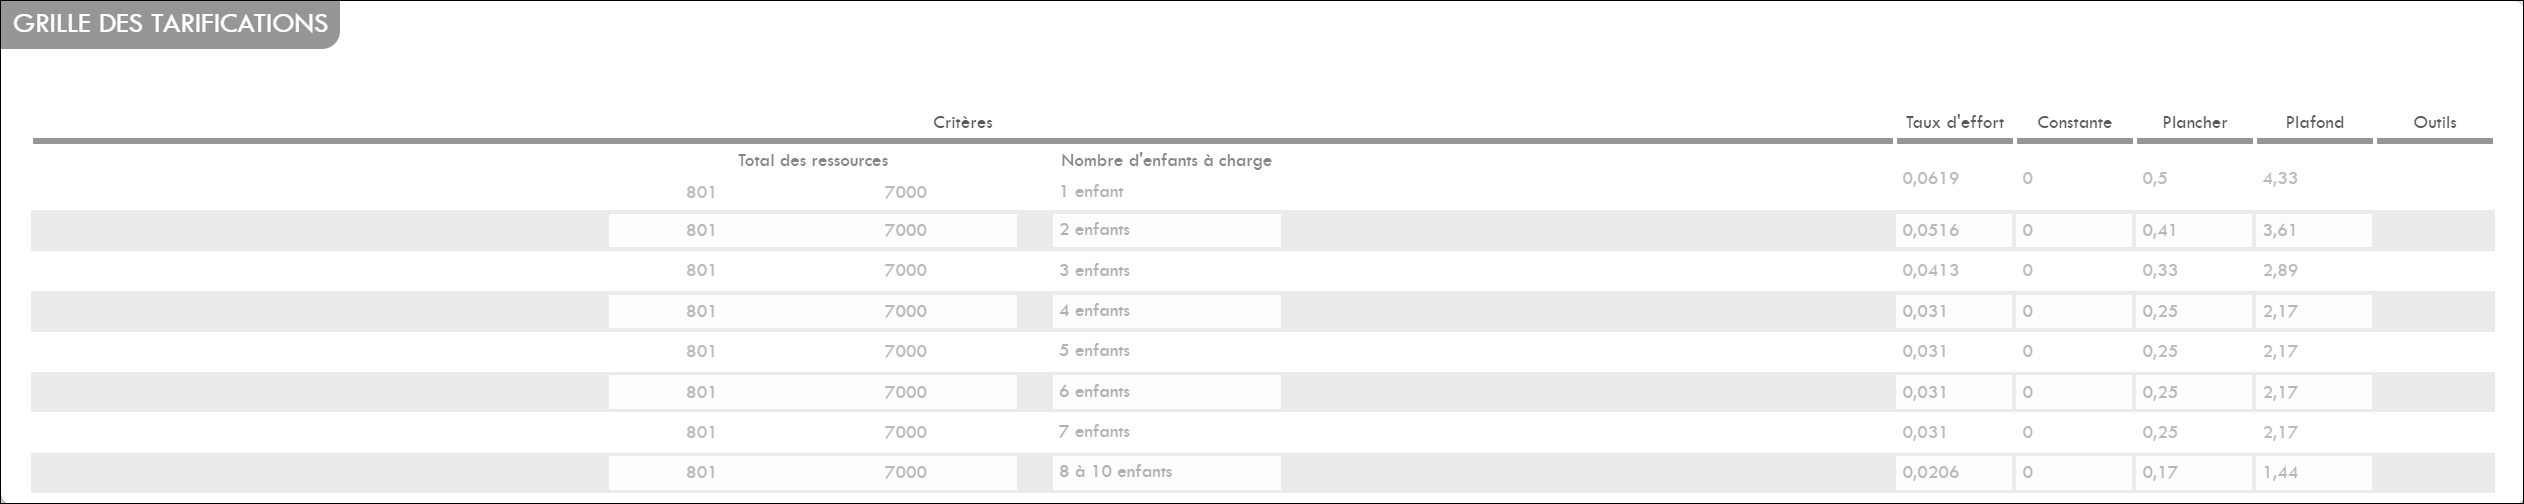The image size is (2524, 504).
Task: Click the '8 à 10 enfants' field
Action: [x=1166, y=472]
